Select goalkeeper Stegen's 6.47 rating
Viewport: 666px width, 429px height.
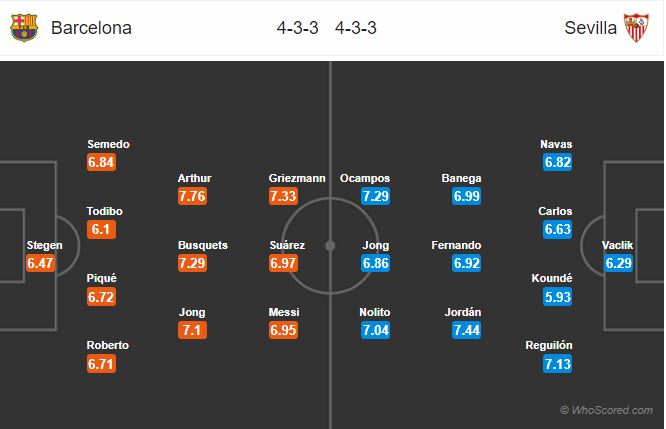(40, 263)
